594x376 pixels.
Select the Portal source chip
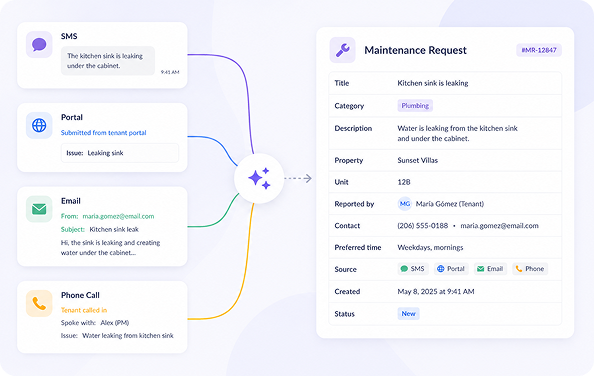click(x=451, y=269)
